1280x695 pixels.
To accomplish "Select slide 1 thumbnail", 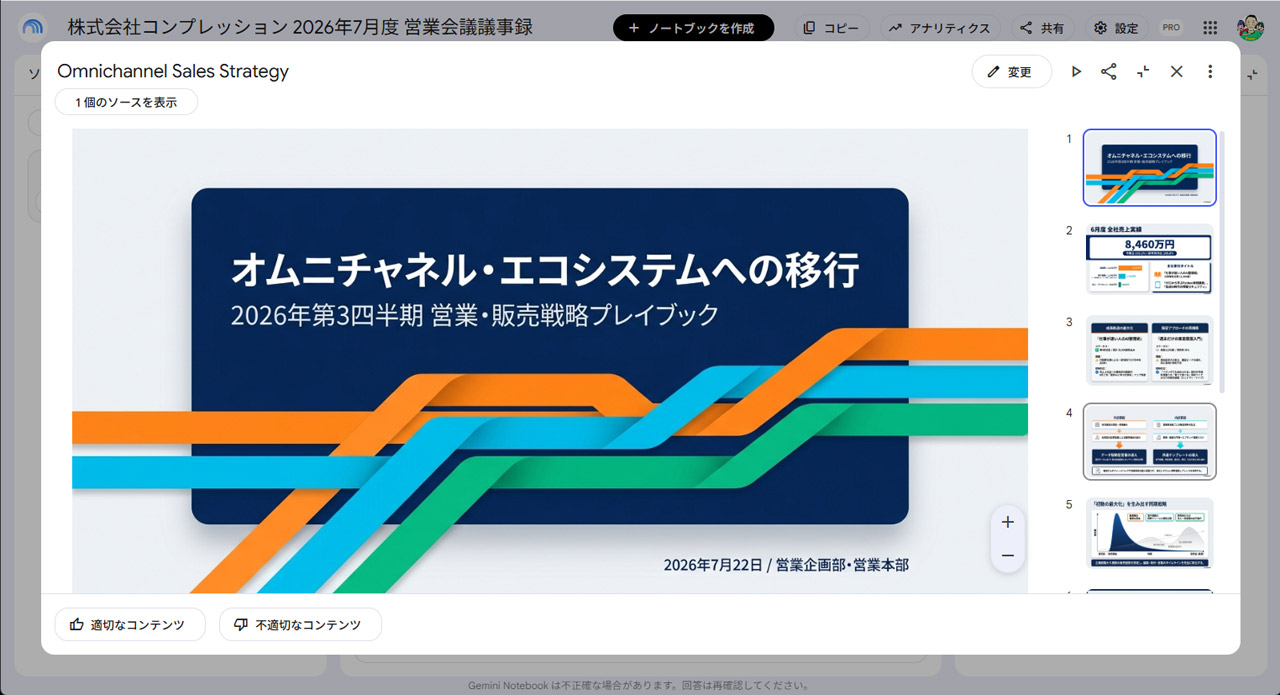I will [x=1150, y=168].
